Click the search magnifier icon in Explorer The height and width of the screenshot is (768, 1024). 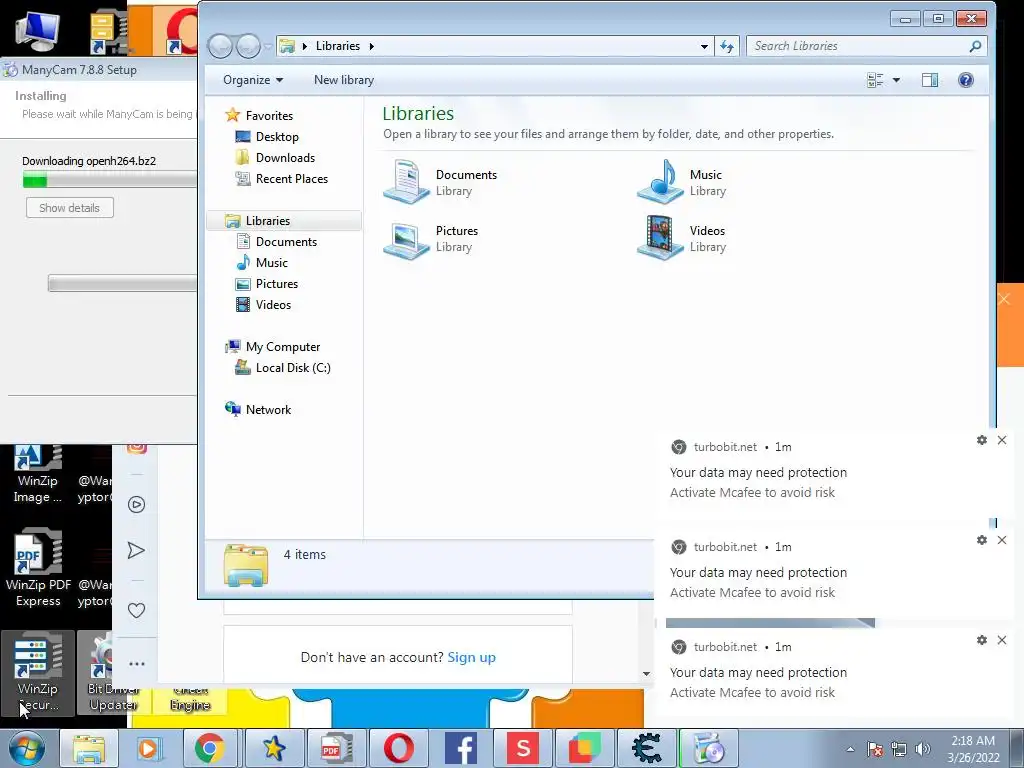975,46
